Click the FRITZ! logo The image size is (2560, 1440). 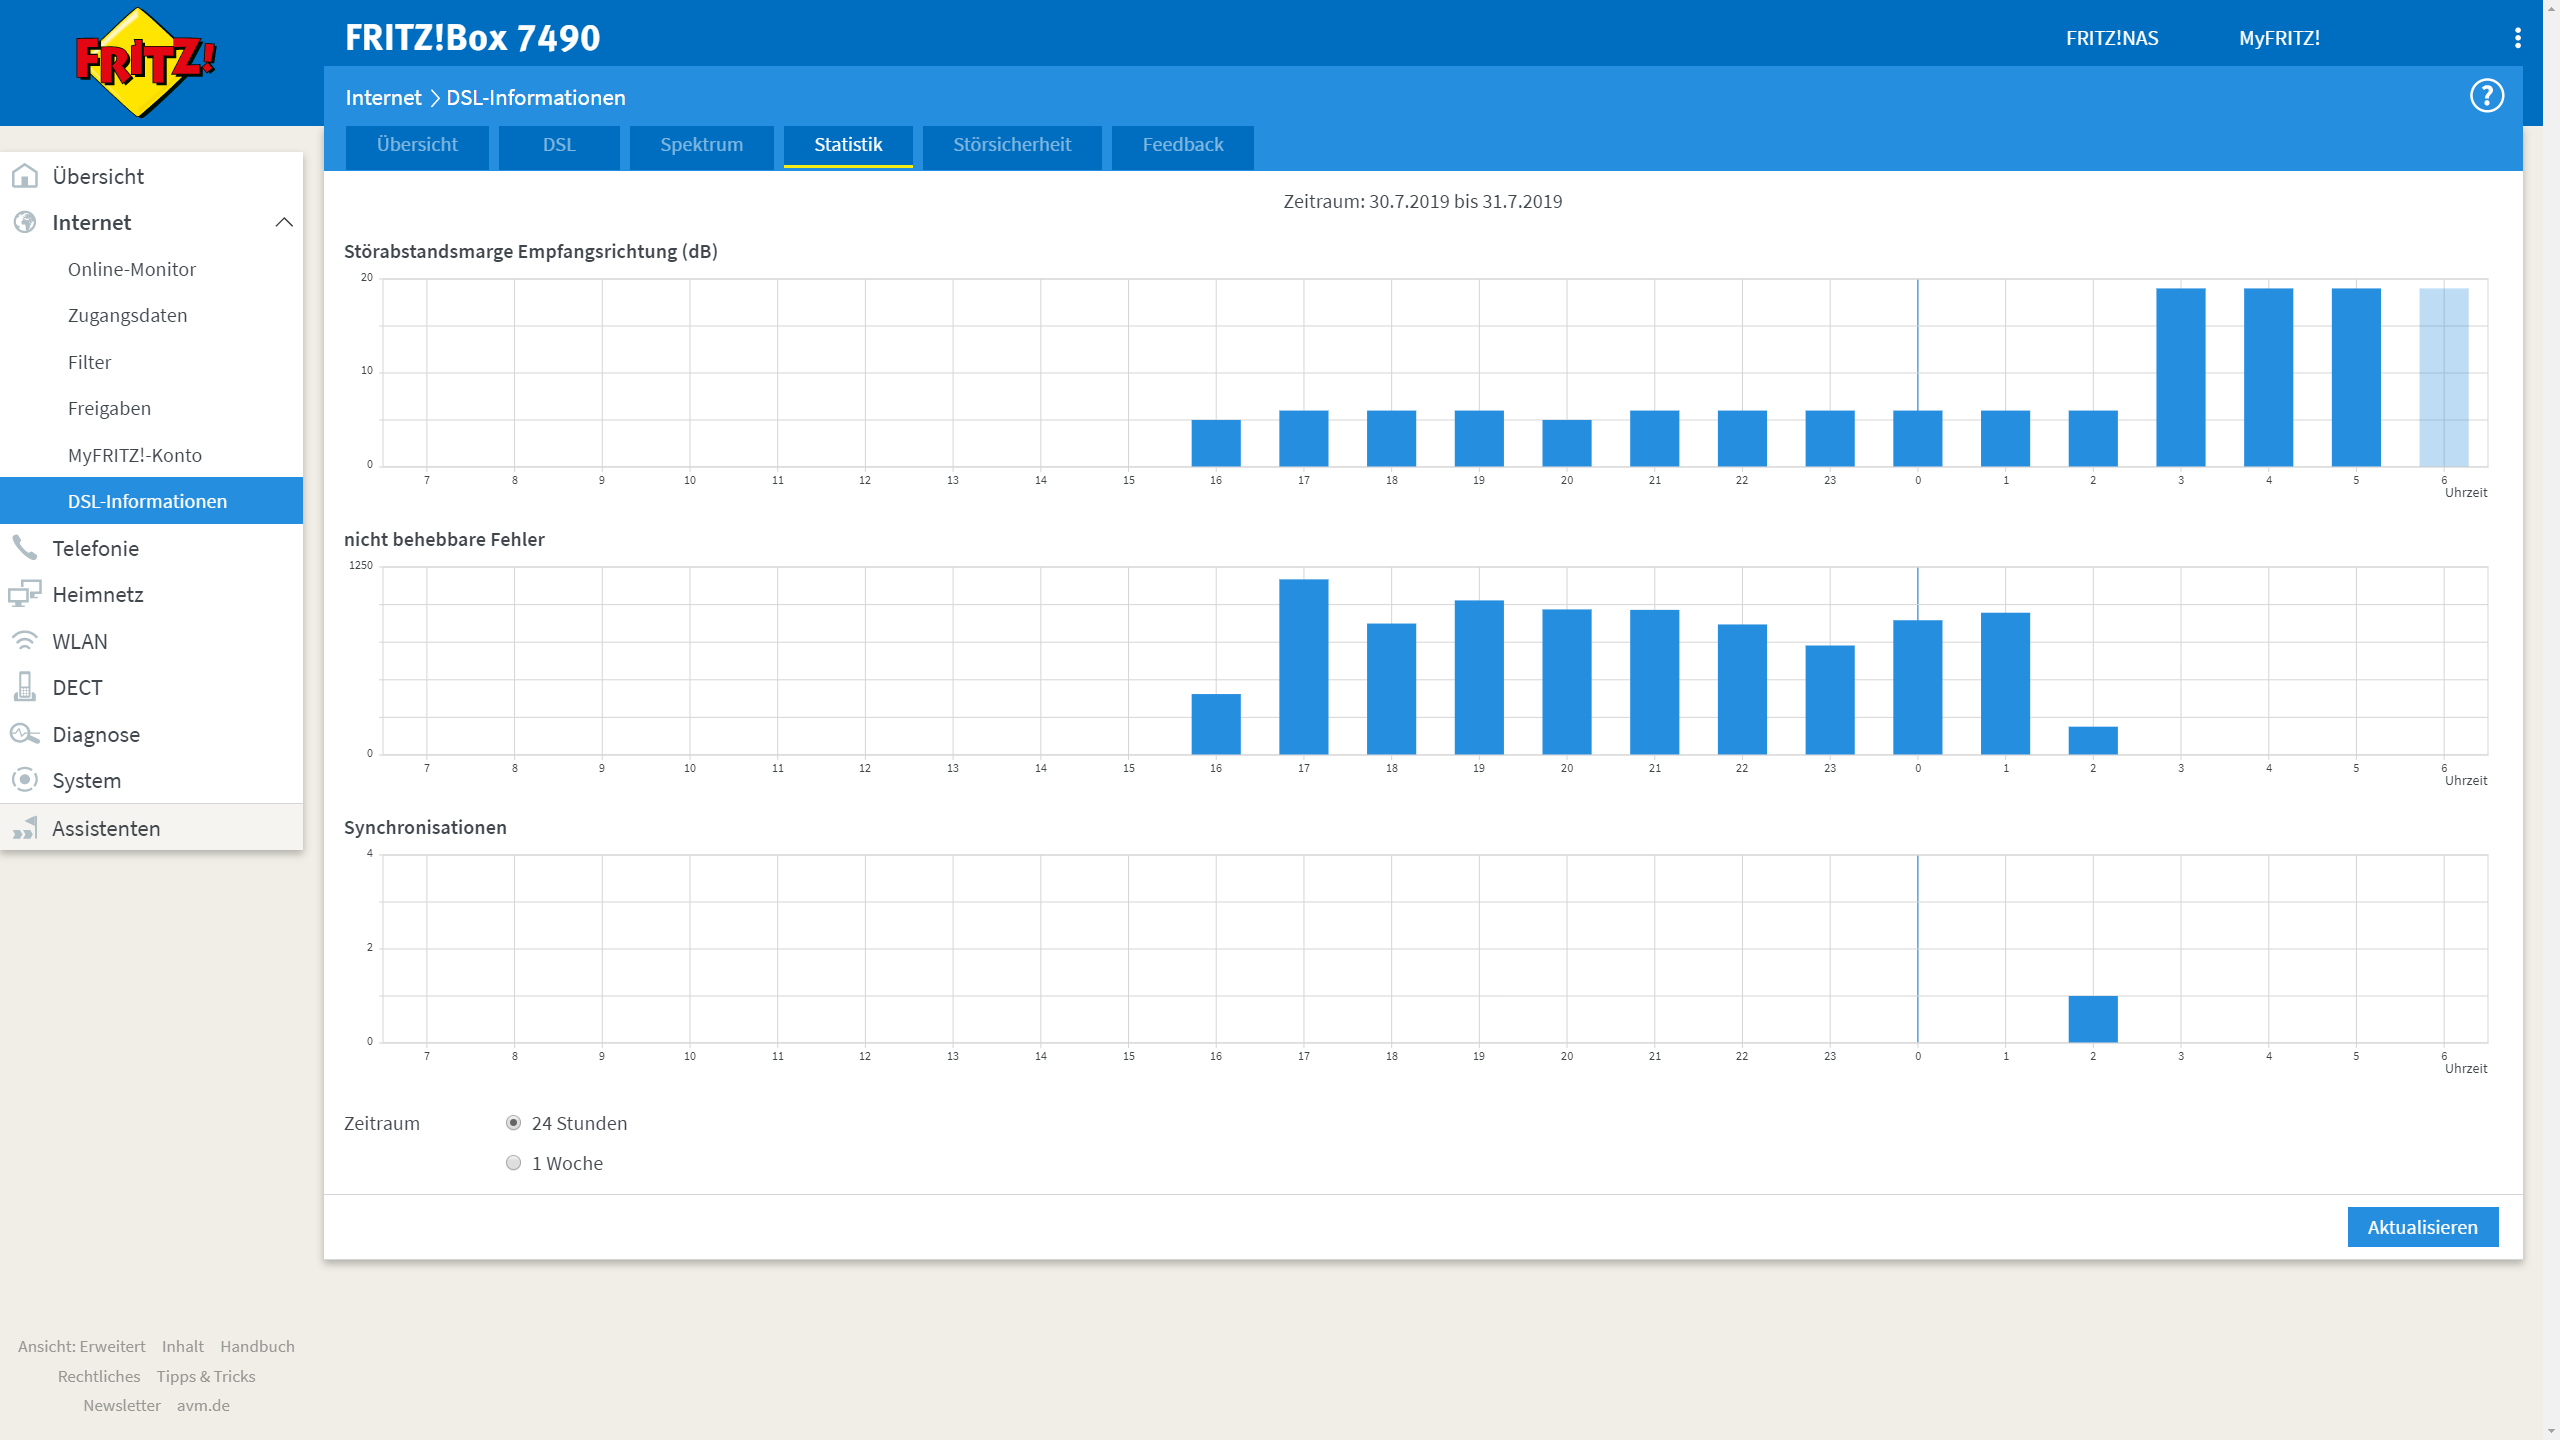coord(146,62)
